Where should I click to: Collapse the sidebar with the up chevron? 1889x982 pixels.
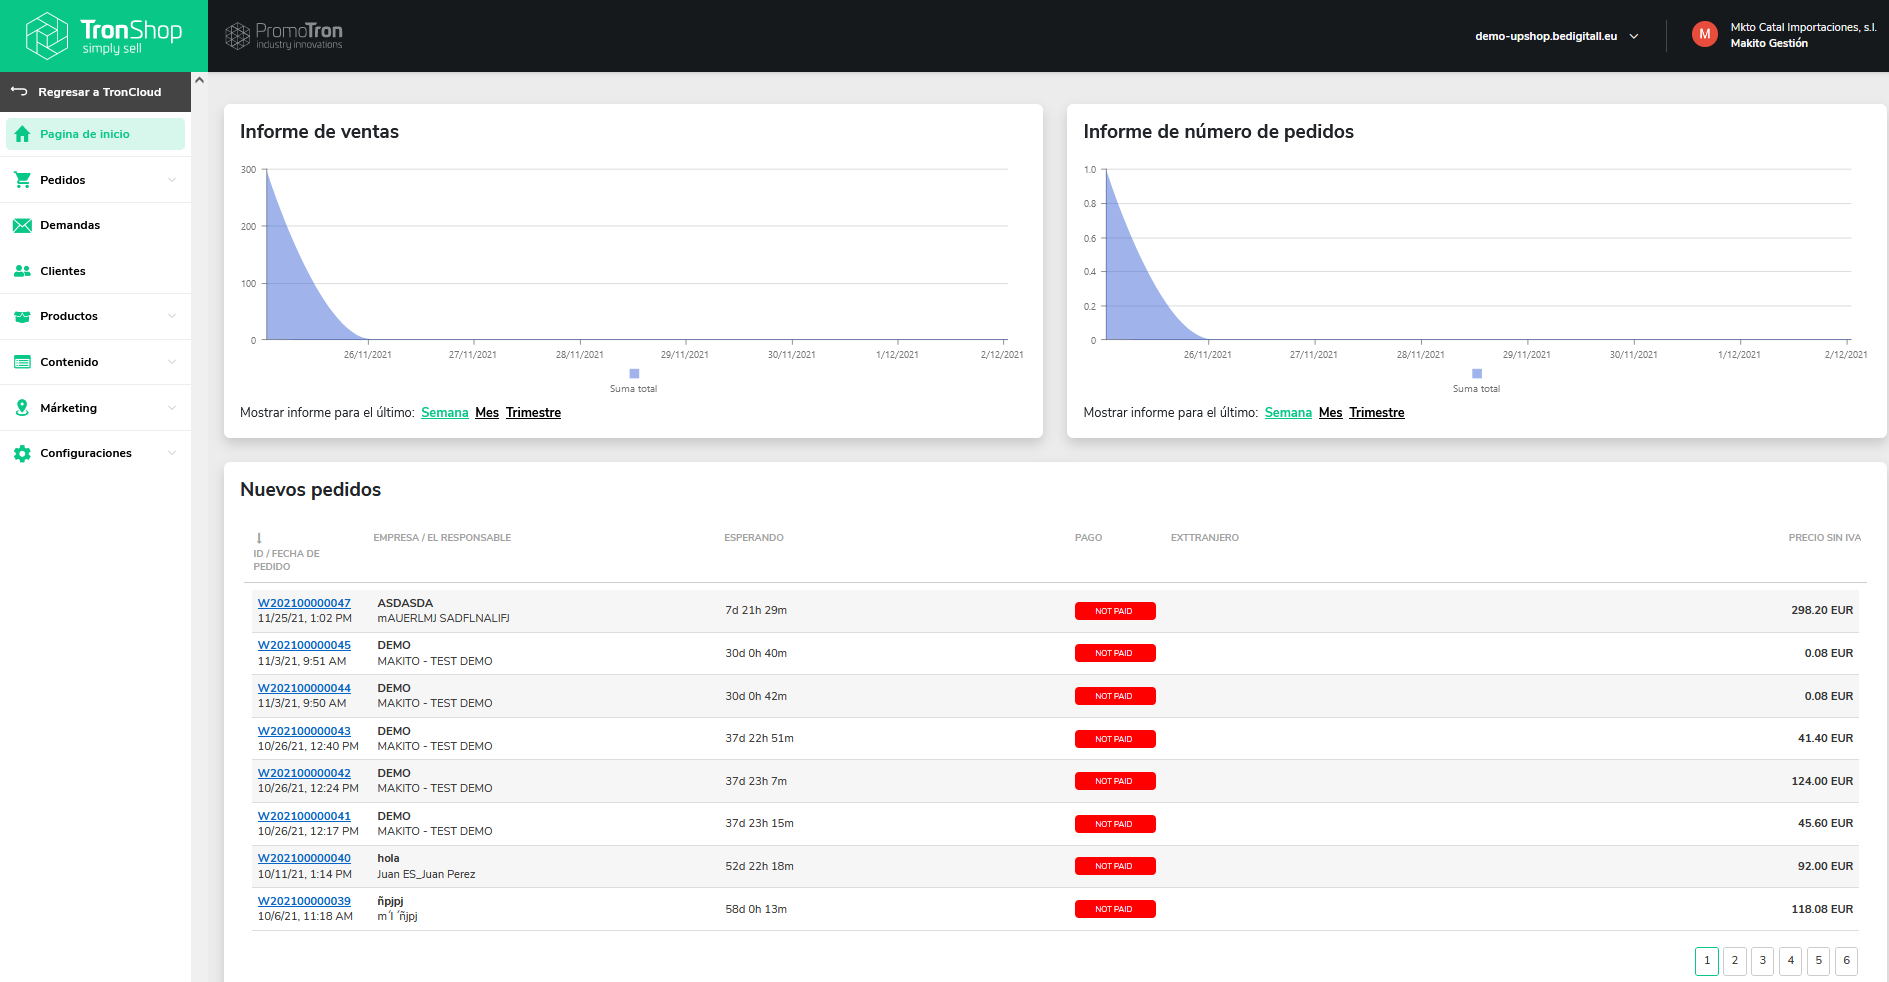tap(199, 80)
